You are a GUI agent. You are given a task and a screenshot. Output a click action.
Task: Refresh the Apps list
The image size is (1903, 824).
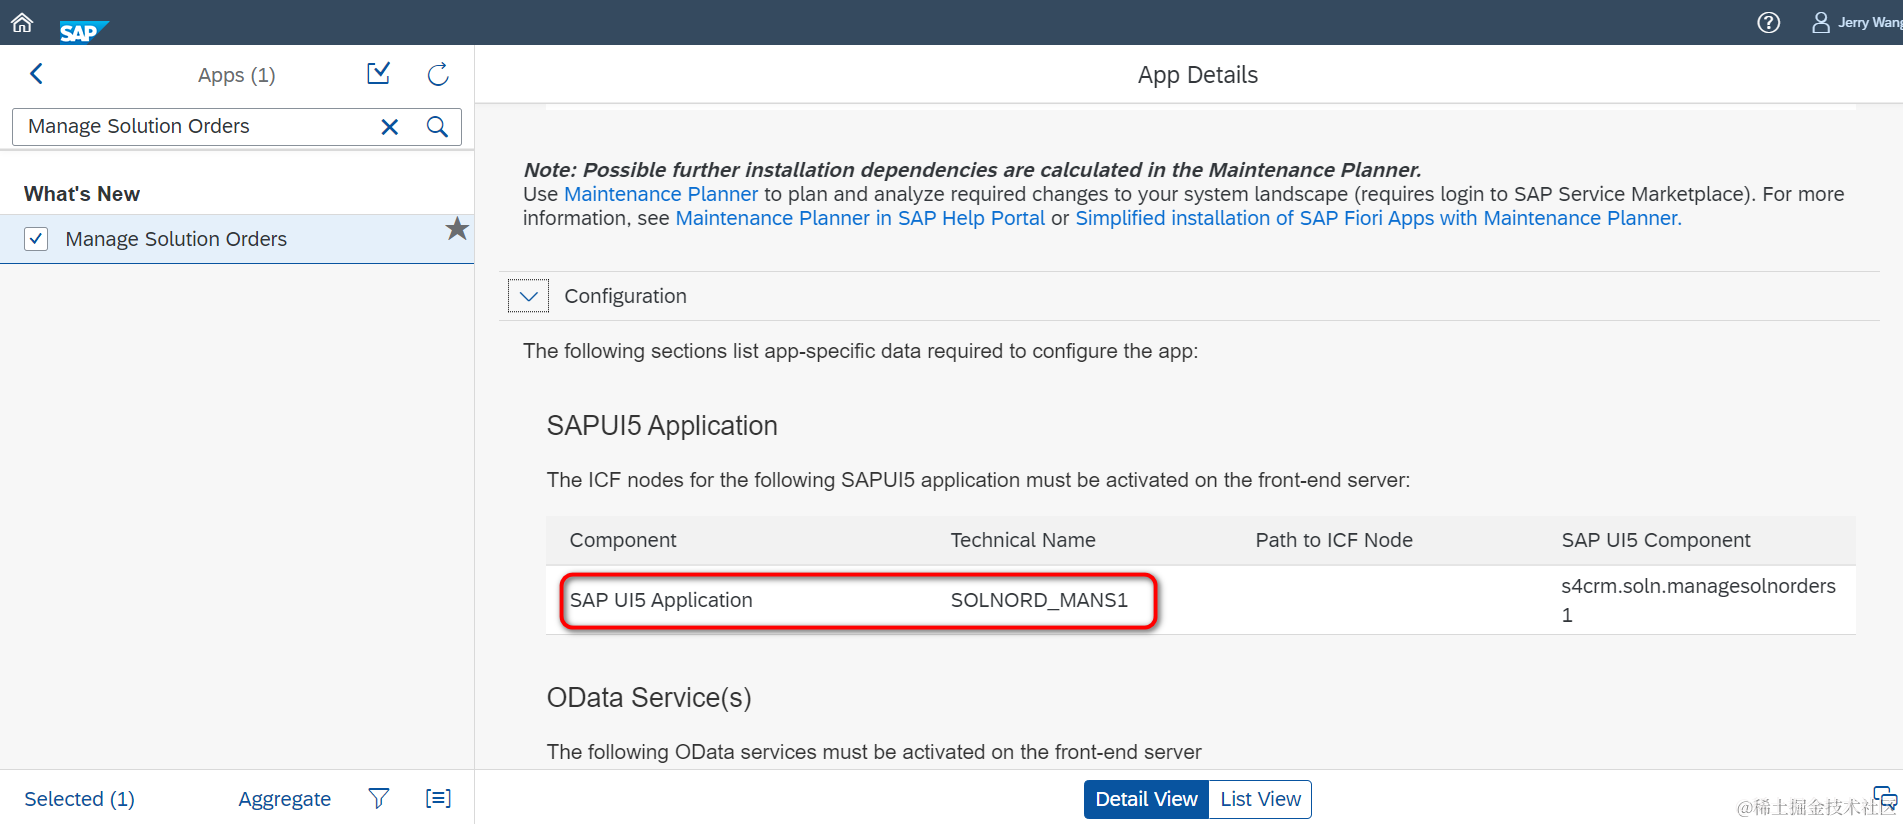(x=438, y=74)
